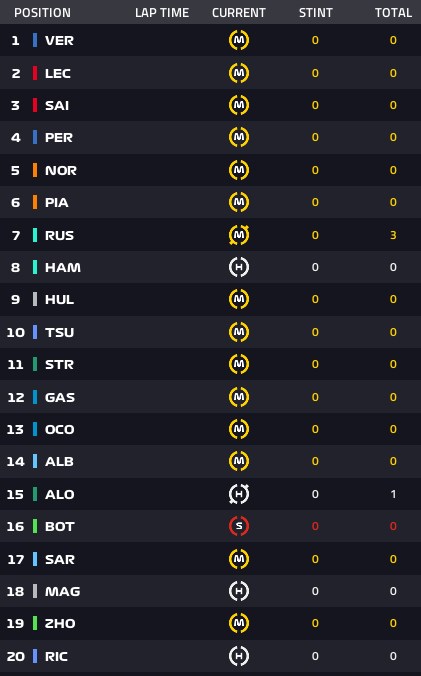Click the STINT column header
The image size is (421, 676).
coord(316,13)
